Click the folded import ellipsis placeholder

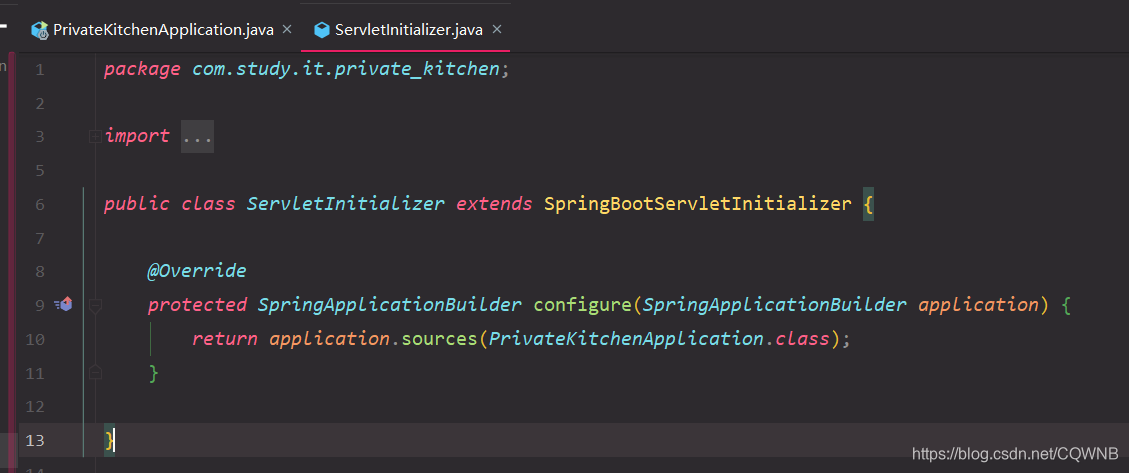[x=197, y=136]
